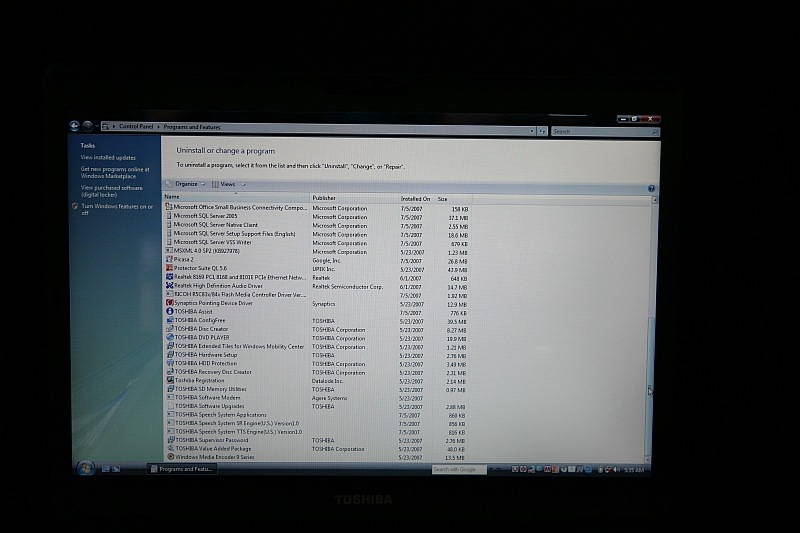Click the MSXML 4.0 SP2 program icon
The width and height of the screenshot is (800, 533).
[169, 250]
